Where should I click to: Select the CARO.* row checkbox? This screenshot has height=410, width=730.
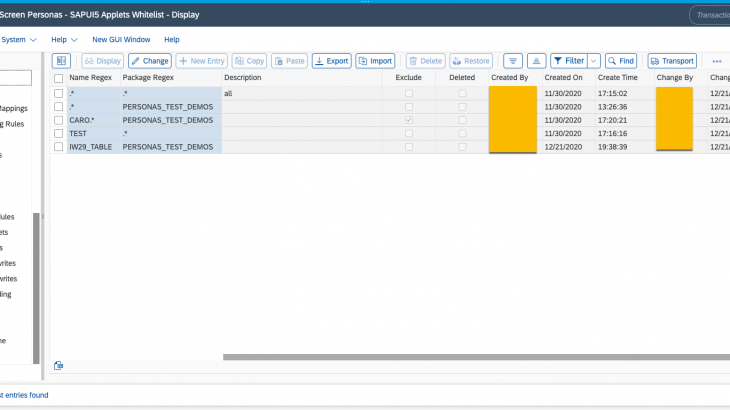pos(59,120)
